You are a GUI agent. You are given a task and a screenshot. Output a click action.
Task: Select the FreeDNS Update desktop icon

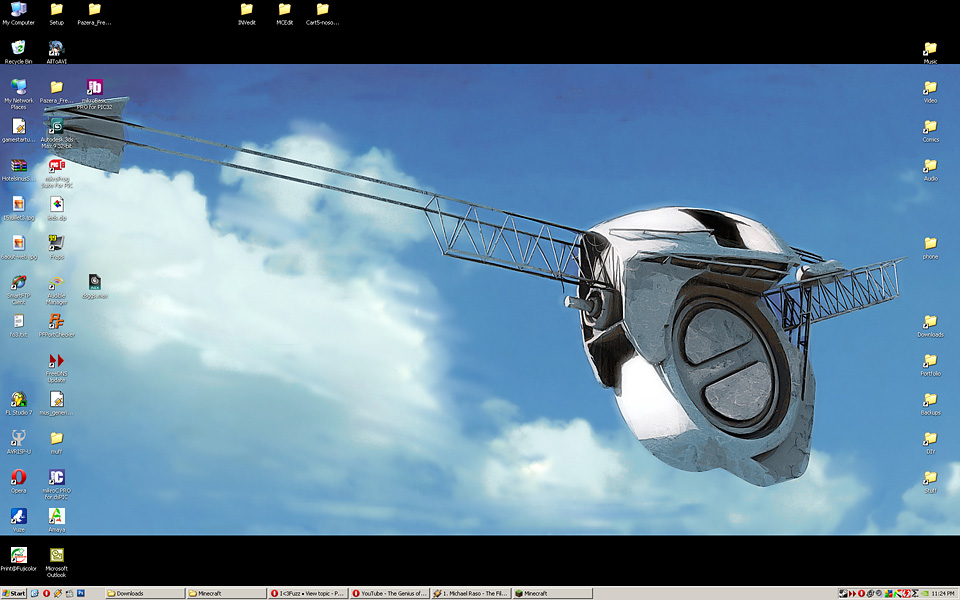coord(57,360)
